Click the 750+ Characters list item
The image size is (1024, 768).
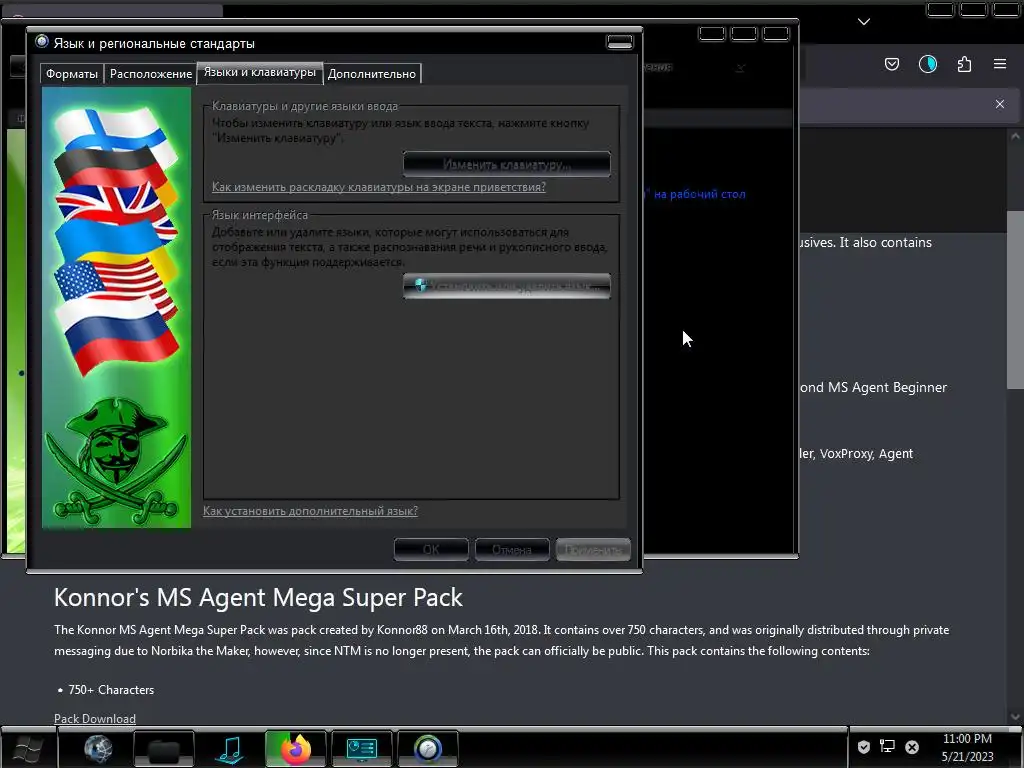pyautogui.click(x=111, y=690)
